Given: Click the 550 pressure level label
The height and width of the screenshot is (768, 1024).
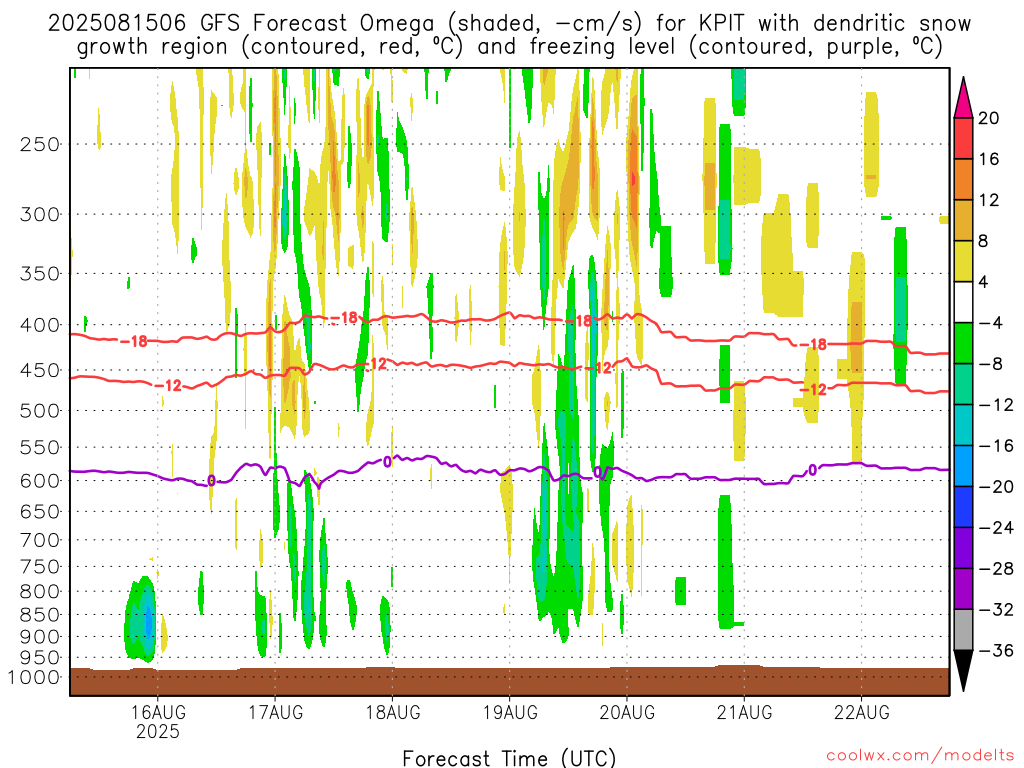Looking at the screenshot, I should coord(40,447).
